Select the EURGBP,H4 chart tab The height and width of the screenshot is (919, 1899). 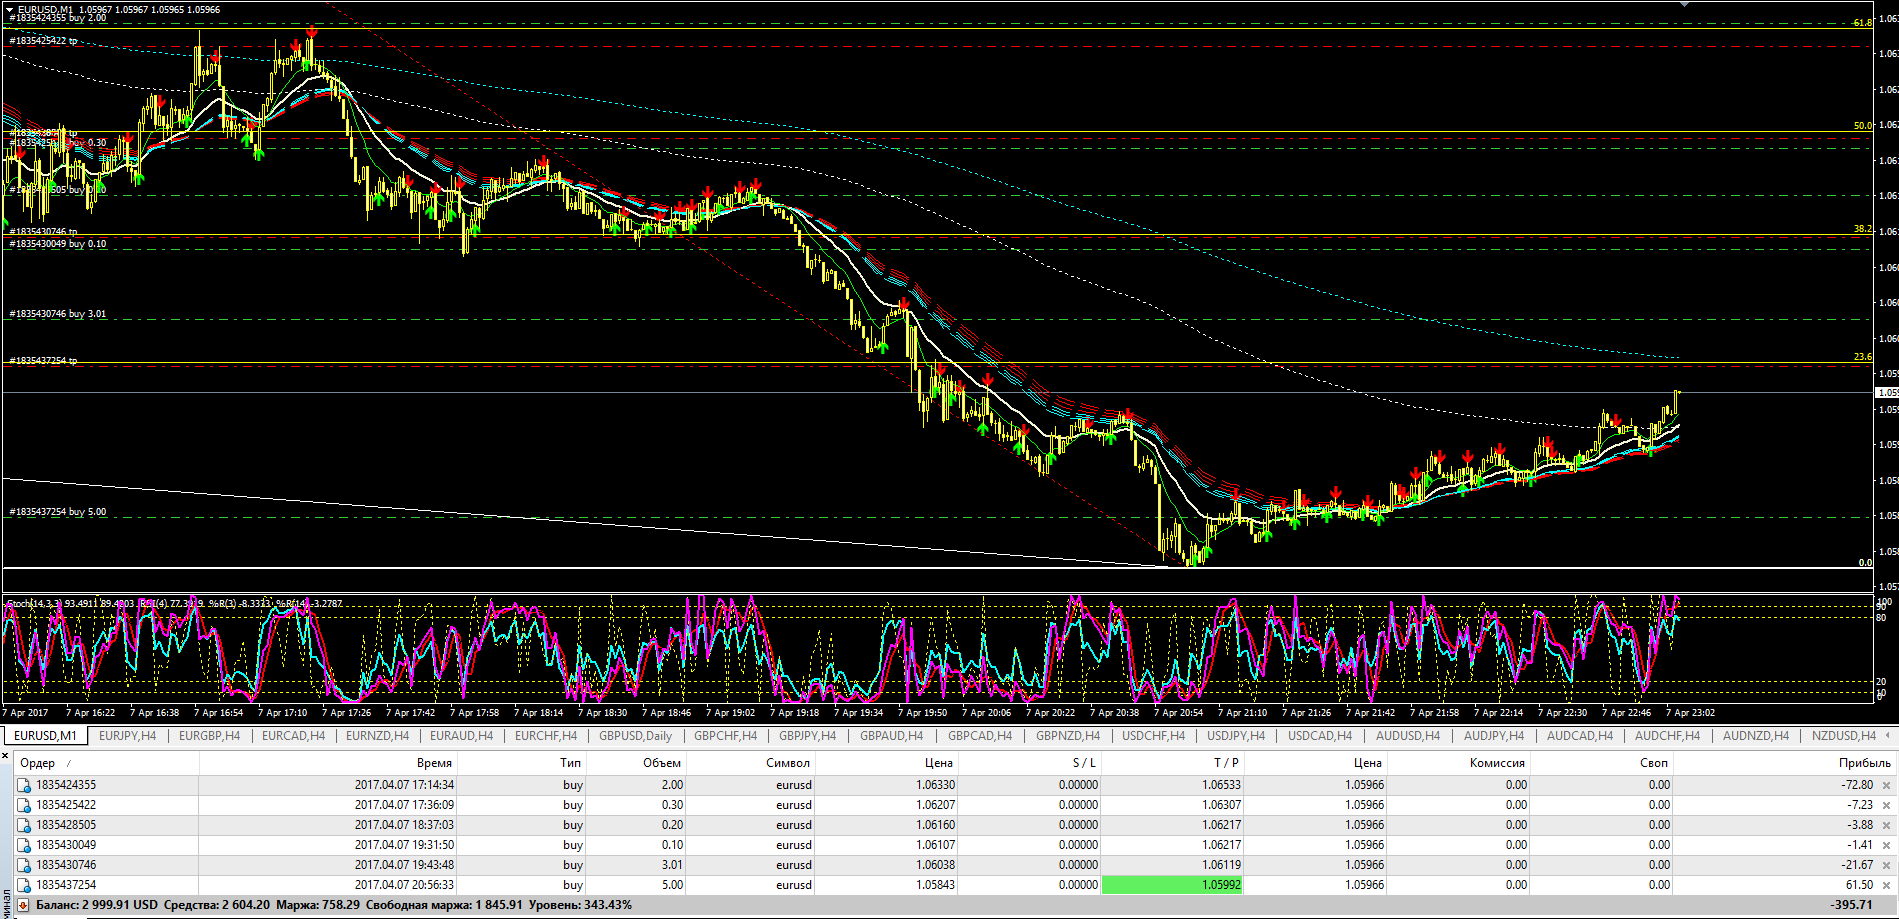[209, 736]
